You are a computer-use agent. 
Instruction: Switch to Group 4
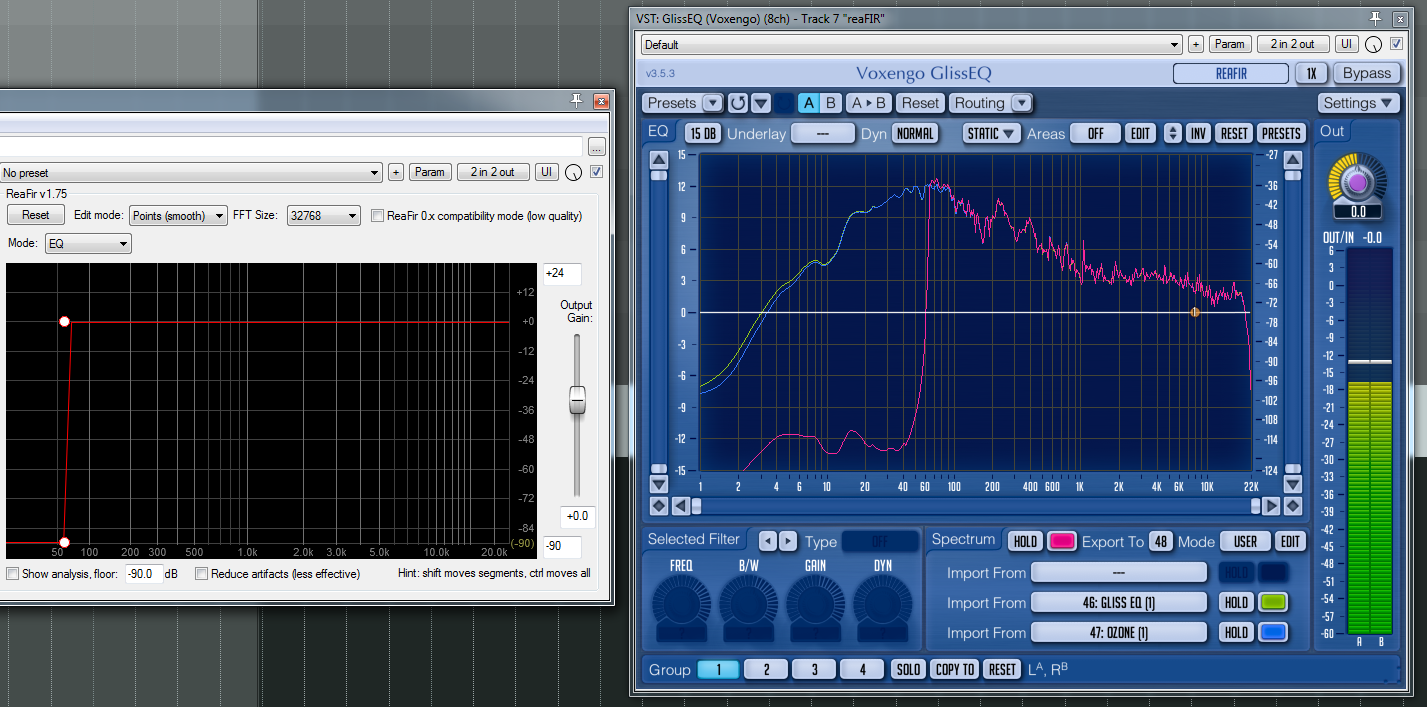pos(863,670)
